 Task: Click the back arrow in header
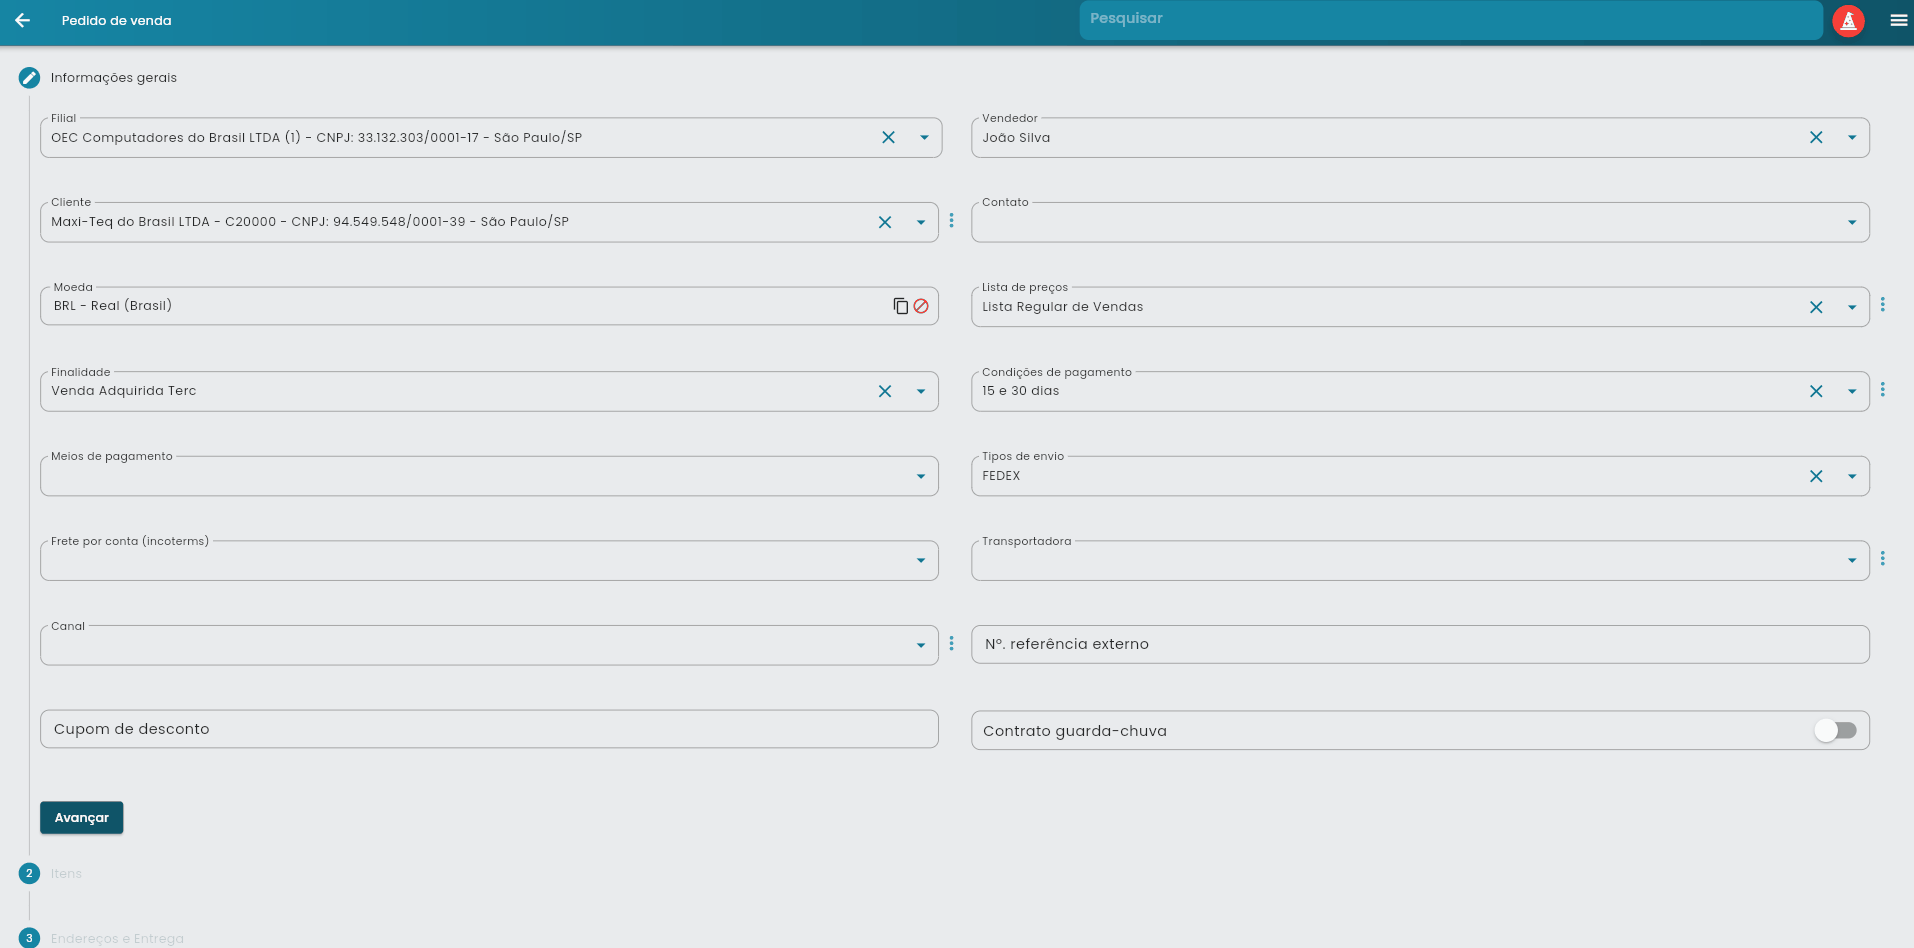click(23, 20)
